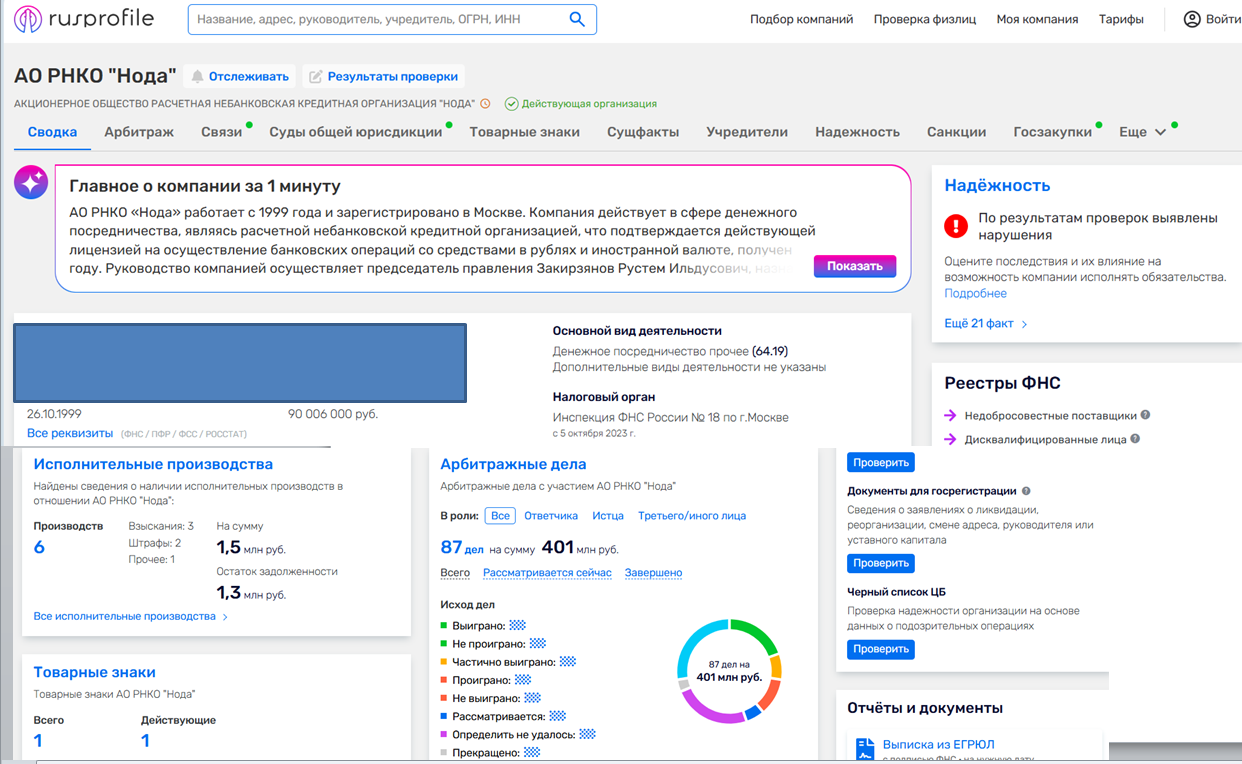Open Моя компания in top menu
Screen dimensions: 1242x764
pos(1037,19)
